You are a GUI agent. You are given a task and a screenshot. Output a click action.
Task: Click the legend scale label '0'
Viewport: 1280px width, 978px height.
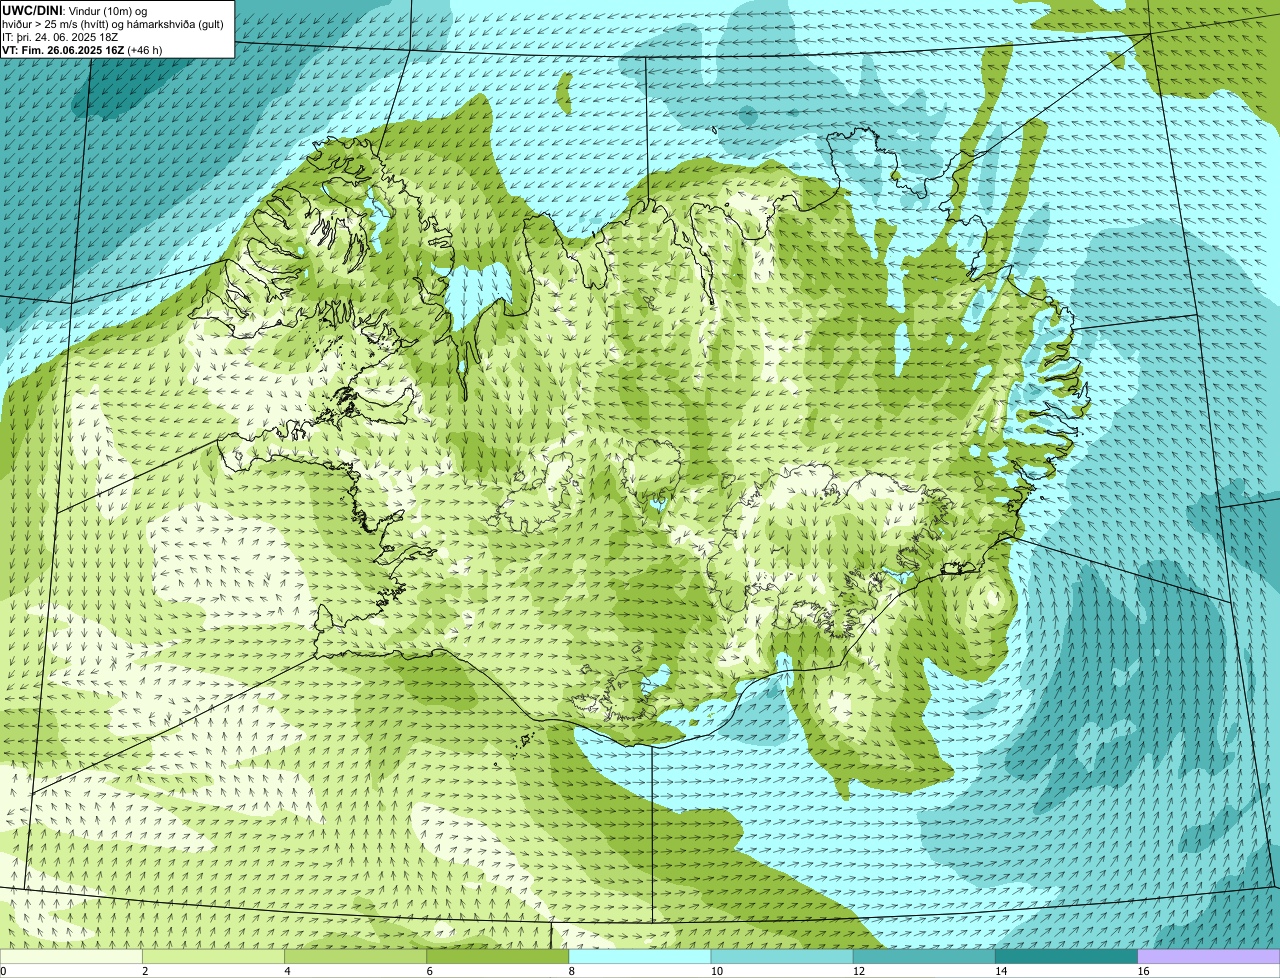[x=3, y=971]
